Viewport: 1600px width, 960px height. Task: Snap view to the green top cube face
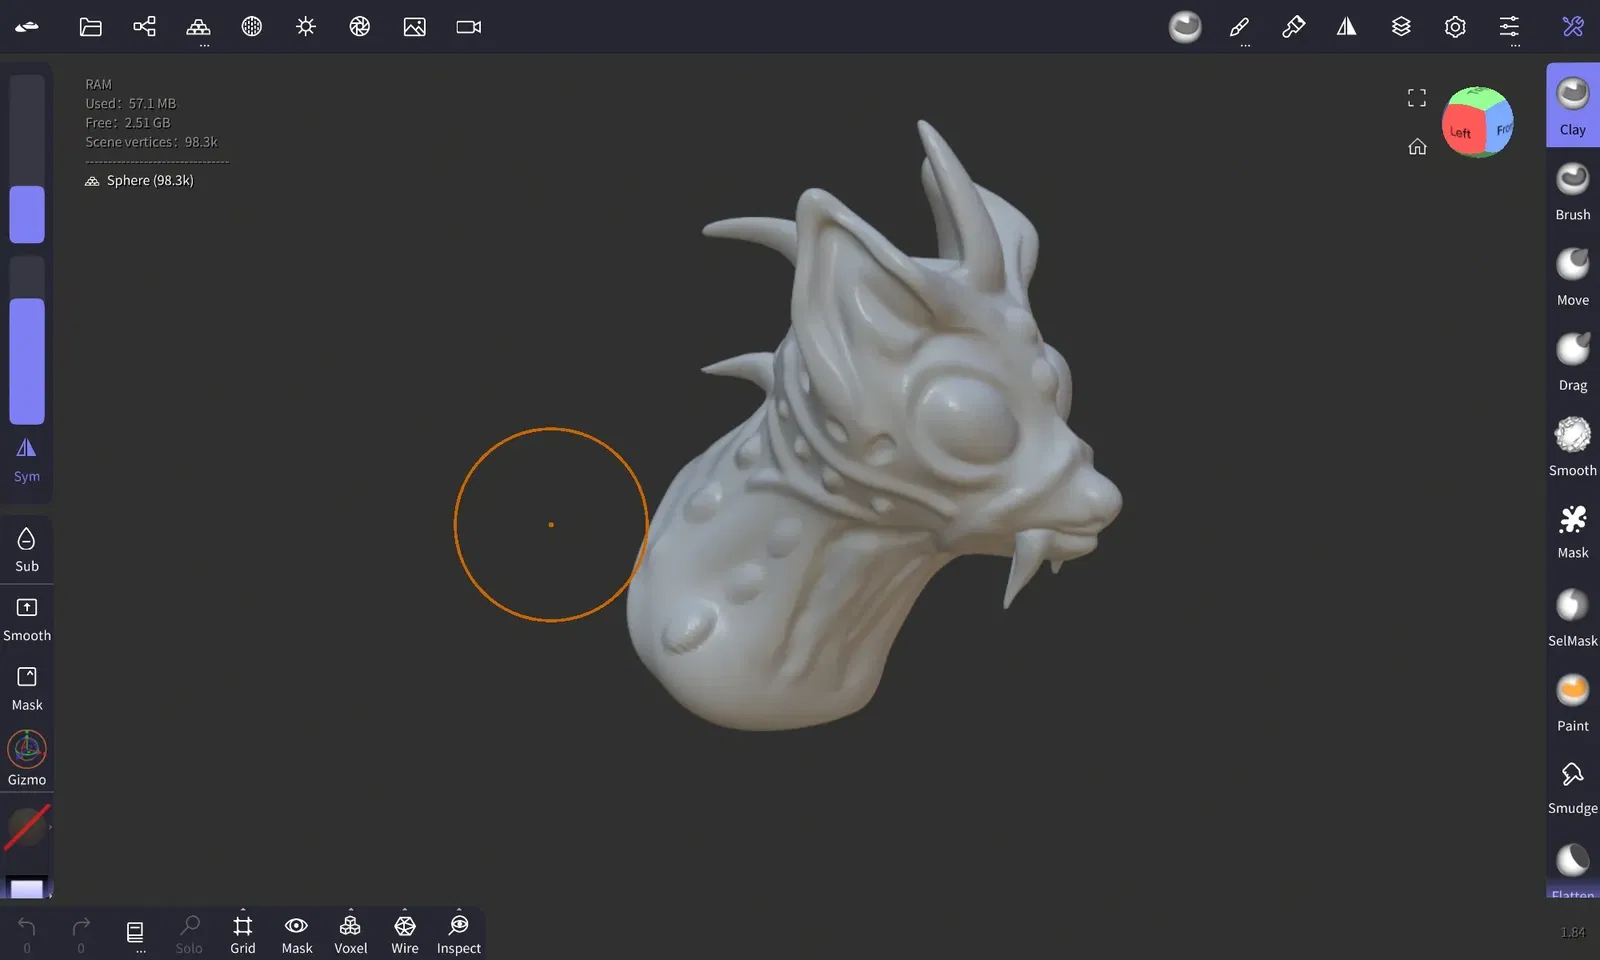point(1479,96)
